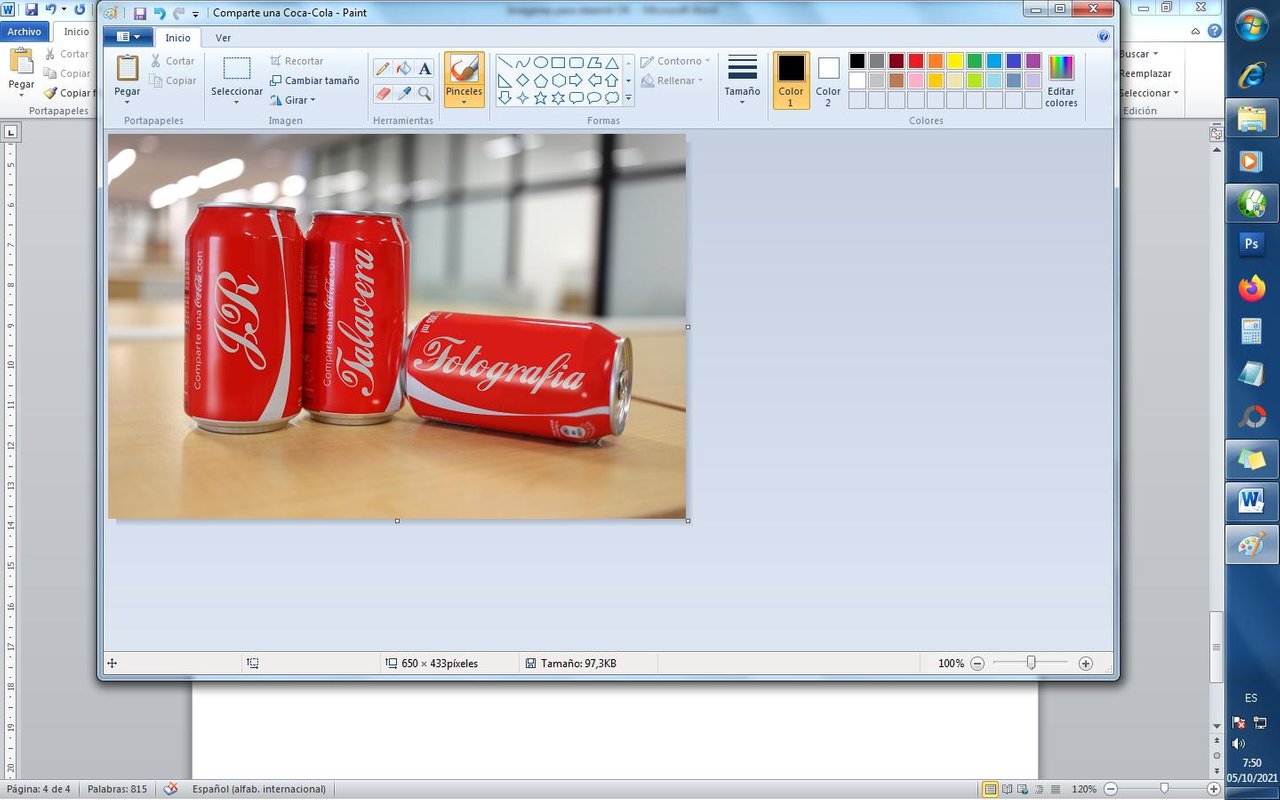Image resolution: width=1280 pixels, height=800 pixels.
Task: Click the Pinceles brush icon
Action: coord(464,69)
